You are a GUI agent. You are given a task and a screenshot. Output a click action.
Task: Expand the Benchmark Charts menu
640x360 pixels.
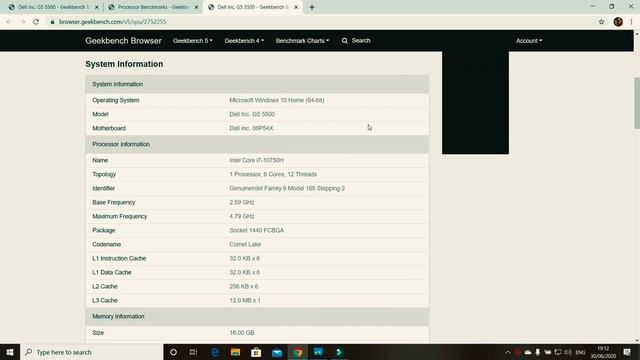tap(302, 41)
